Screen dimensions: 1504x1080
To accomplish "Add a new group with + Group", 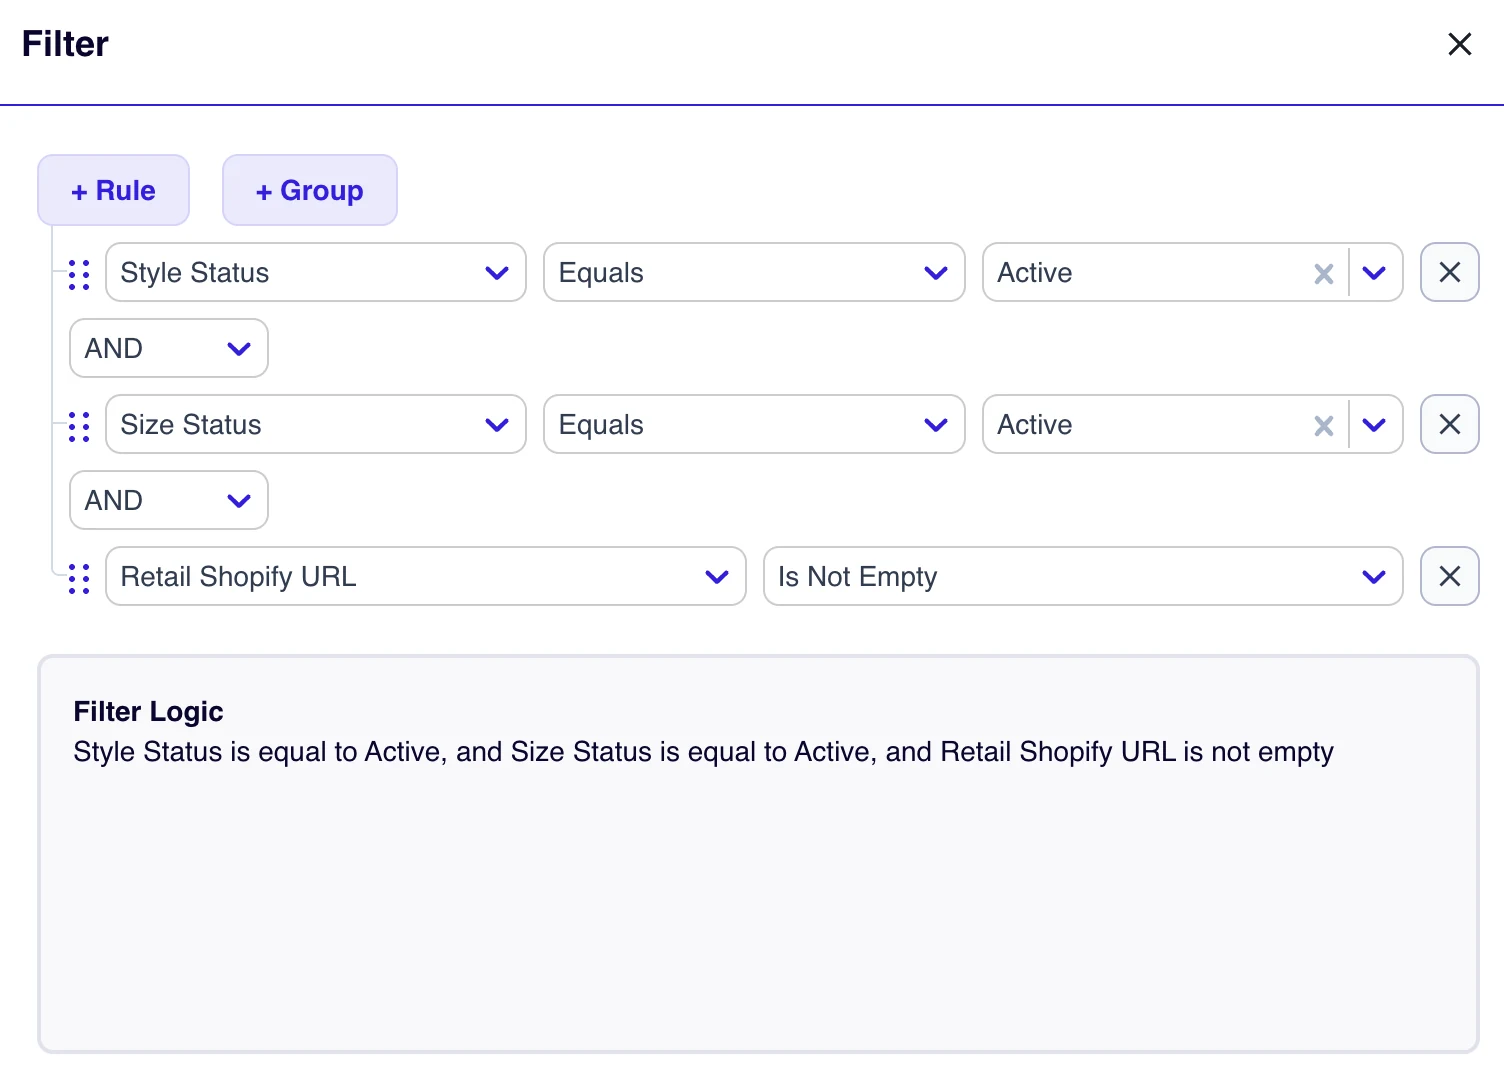I will (x=310, y=190).
